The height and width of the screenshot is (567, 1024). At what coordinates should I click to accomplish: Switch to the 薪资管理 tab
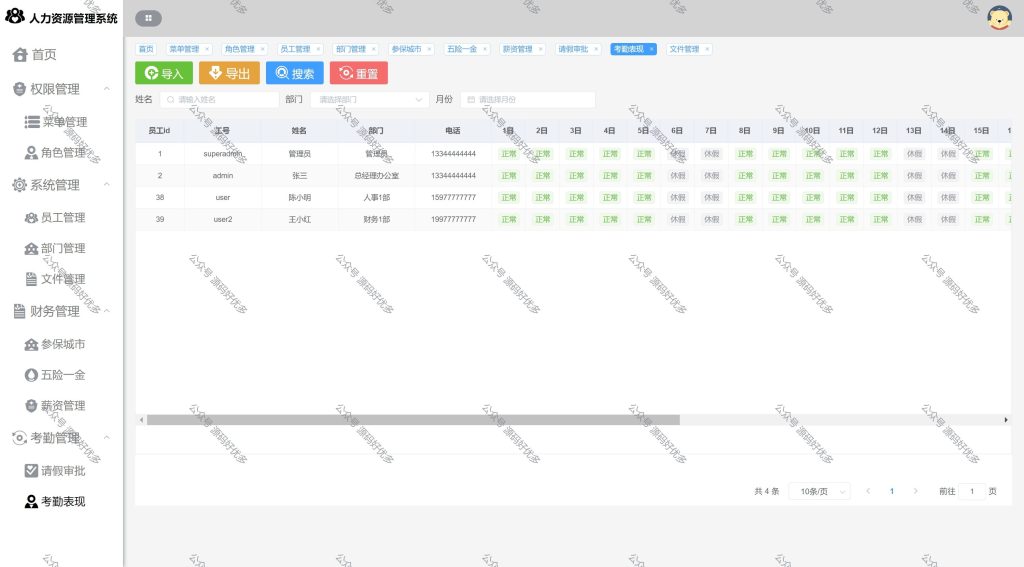point(518,49)
